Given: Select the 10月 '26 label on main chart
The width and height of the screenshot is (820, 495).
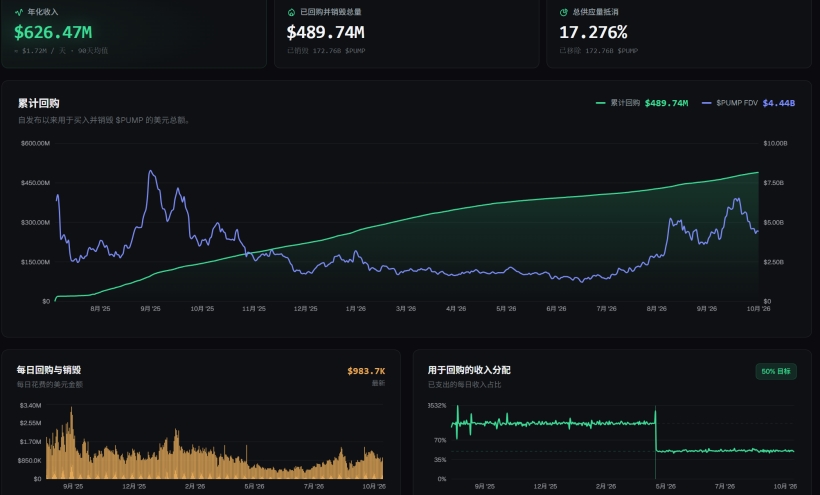Looking at the screenshot, I should (758, 309).
